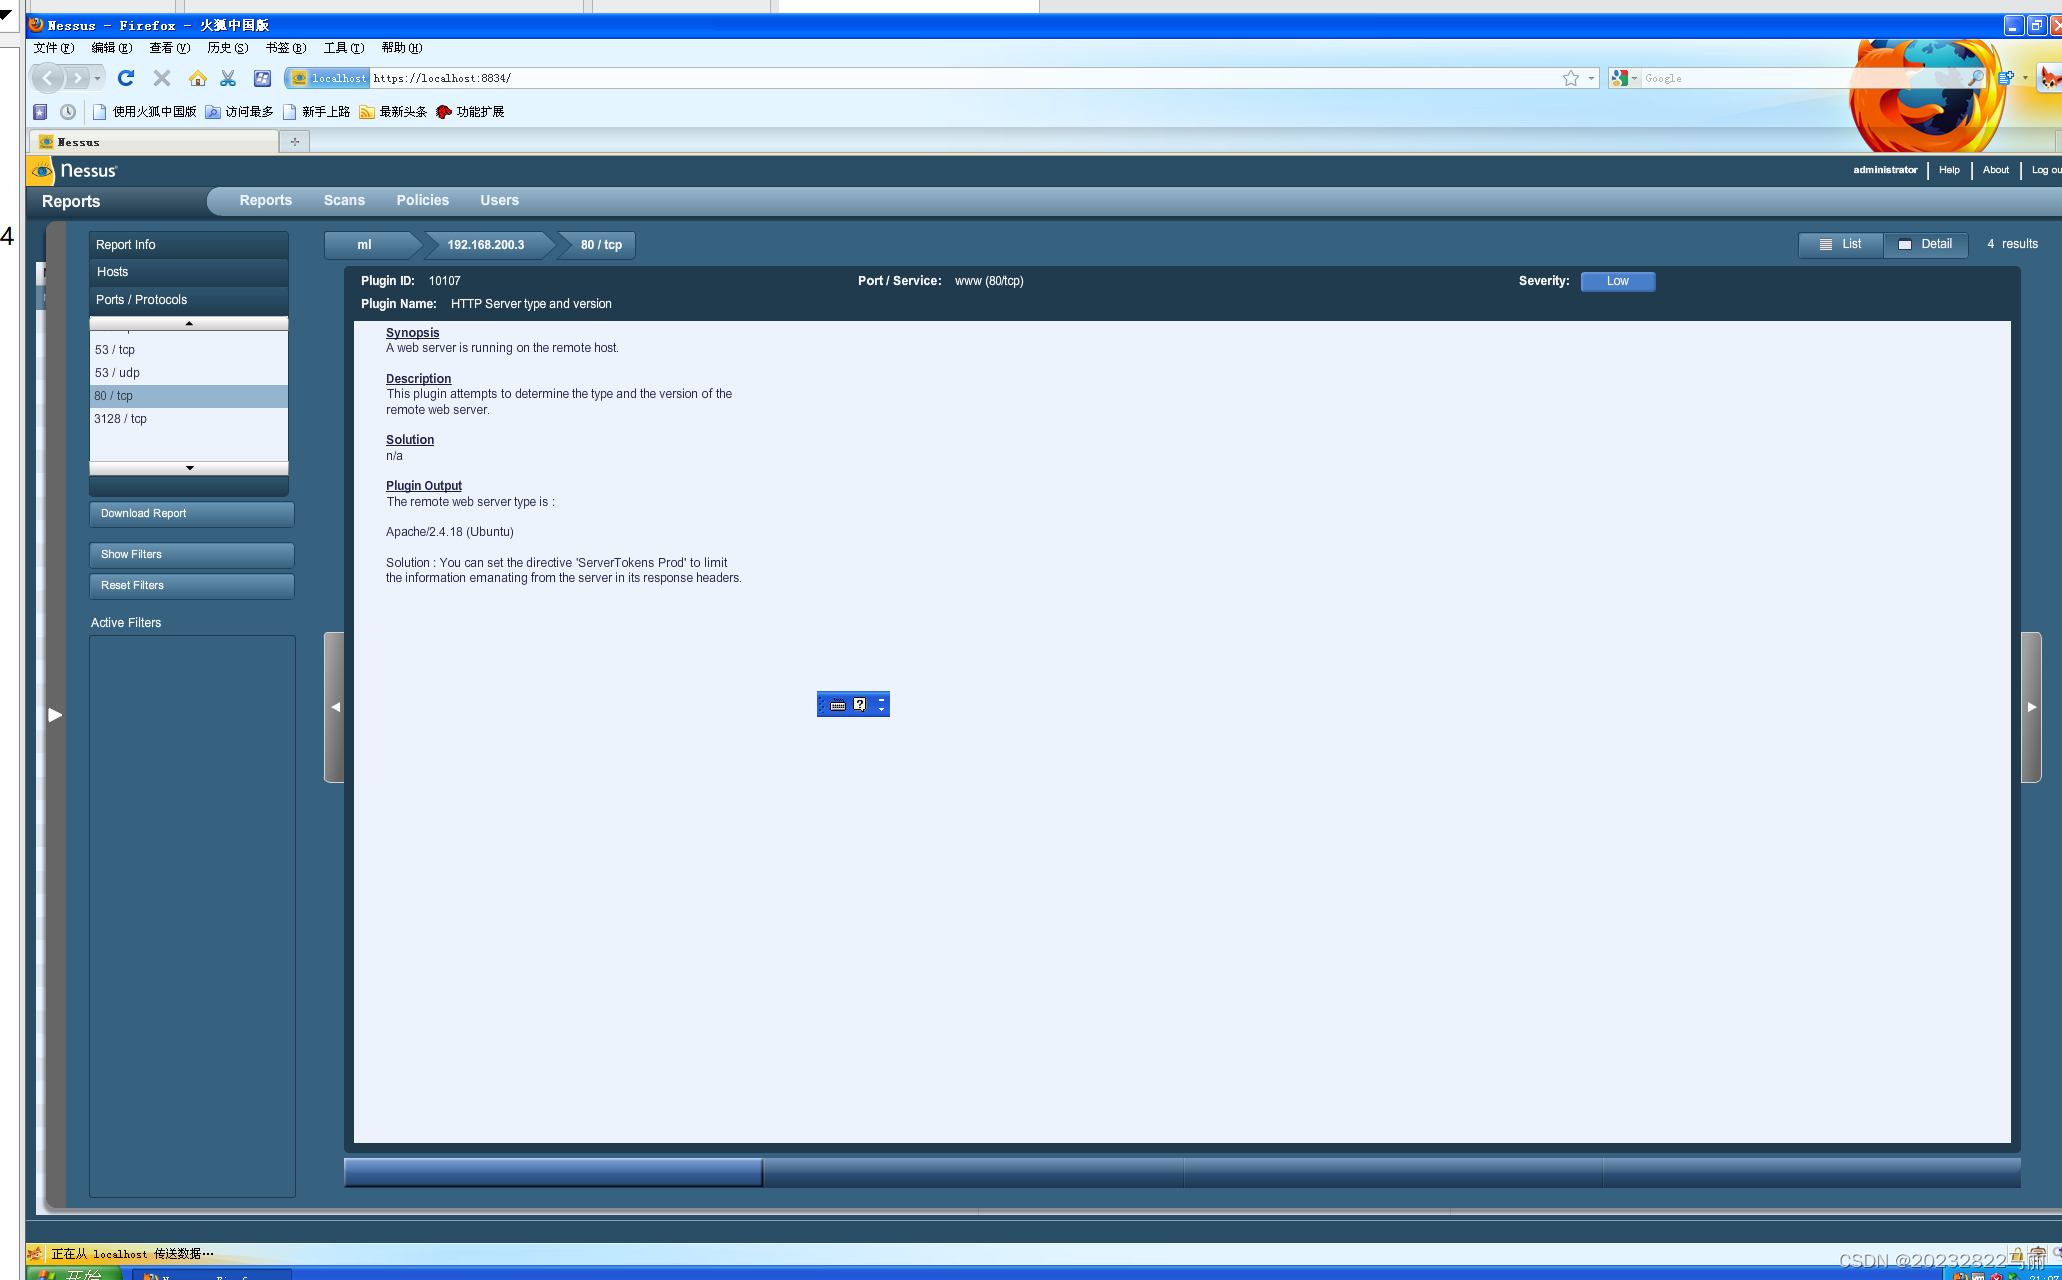Open the address bar history dropdown
Image resolution: width=2062 pixels, height=1280 pixels.
click(x=1591, y=78)
